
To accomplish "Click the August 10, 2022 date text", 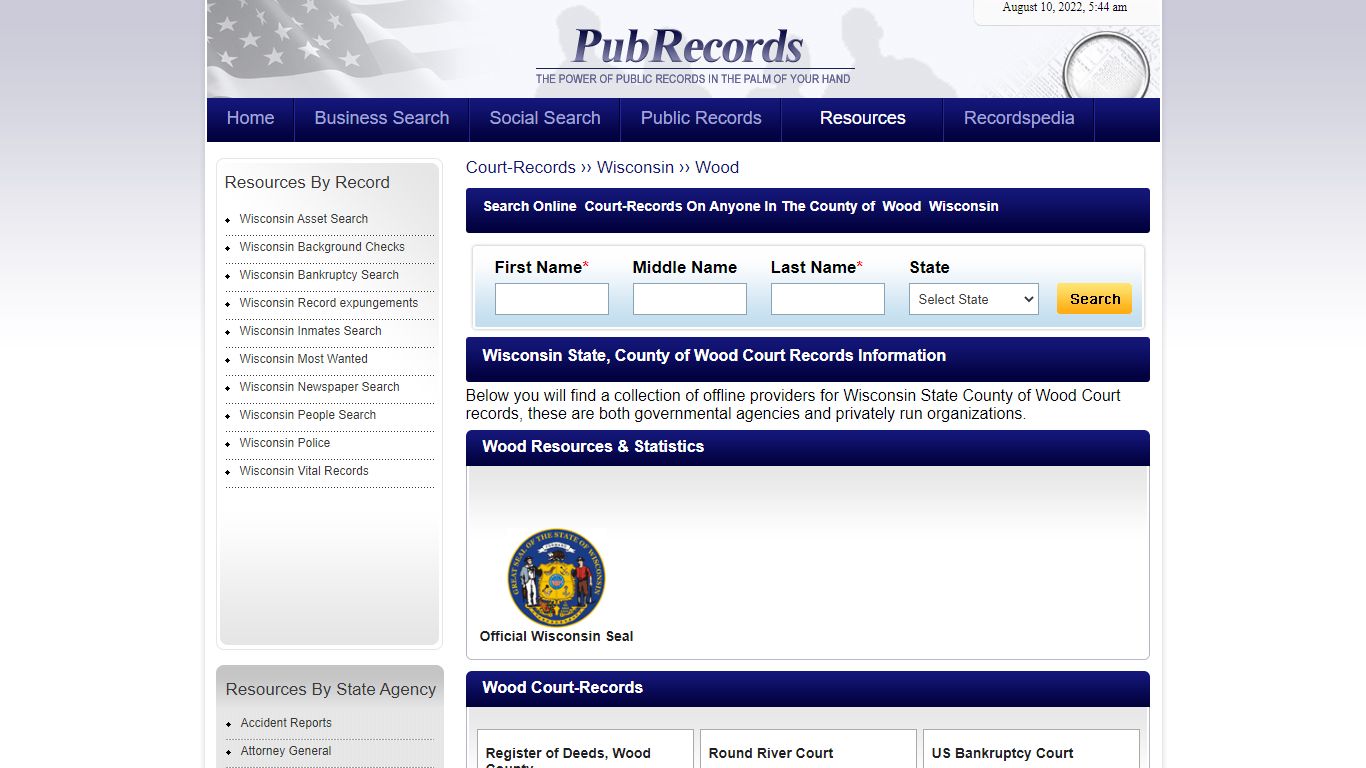I will pyautogui.click(x=1065, y=7).
